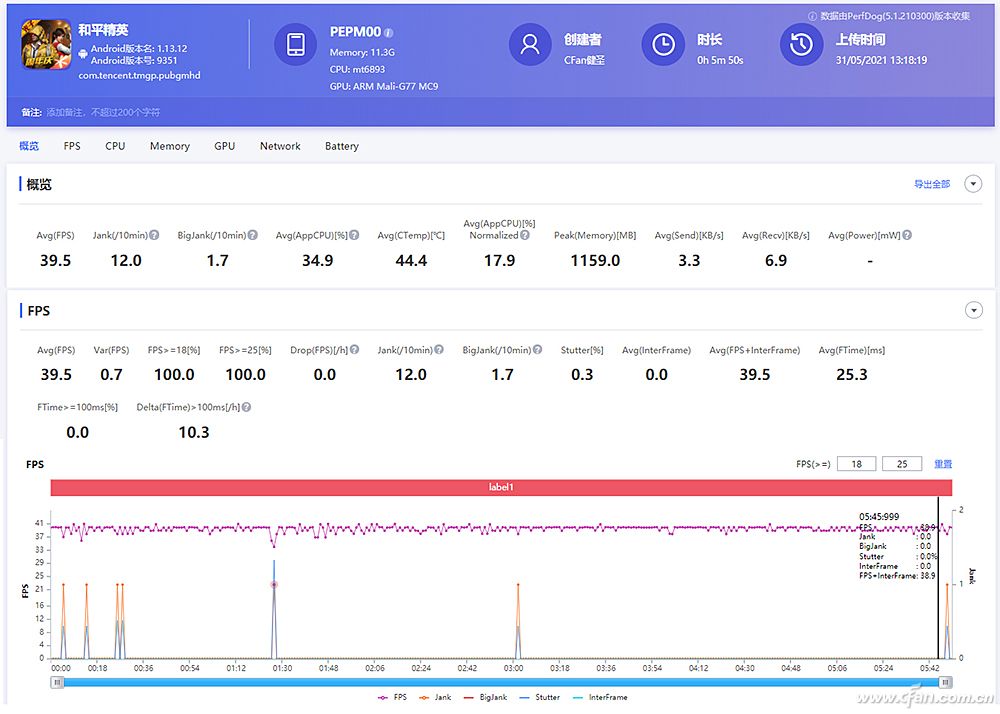
Task: Click the info icon next to PEPM00
Action: 389,32
